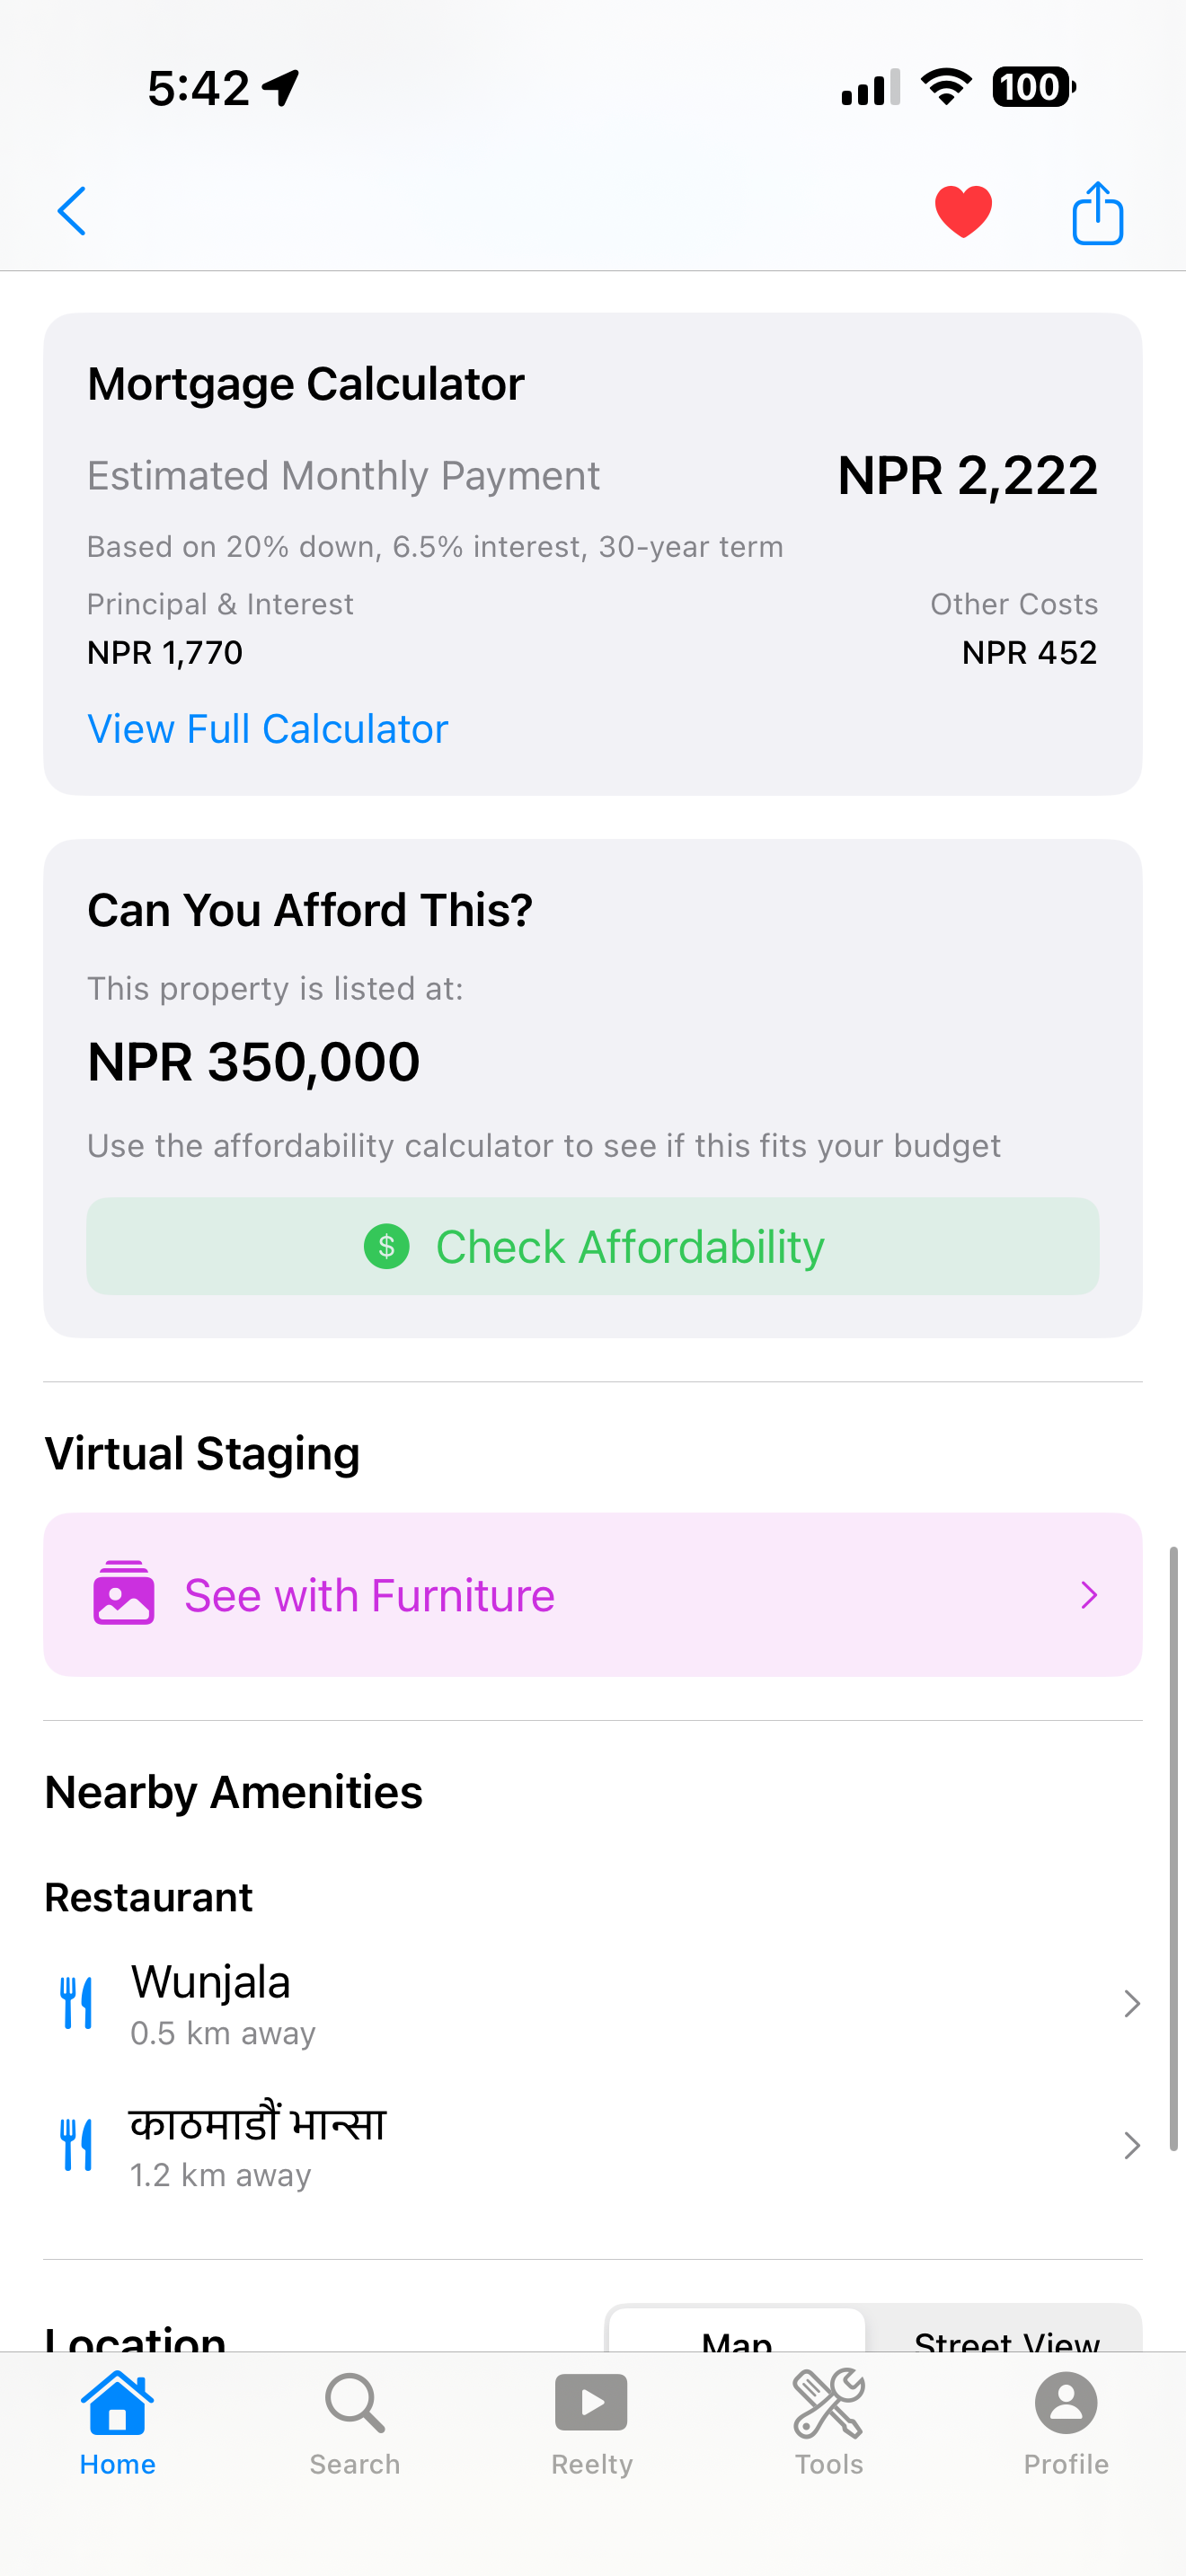The height and width of the screenshot is (2576, 1186).
Task: Click View Full Calculator link
Action: tap(267, 729)
